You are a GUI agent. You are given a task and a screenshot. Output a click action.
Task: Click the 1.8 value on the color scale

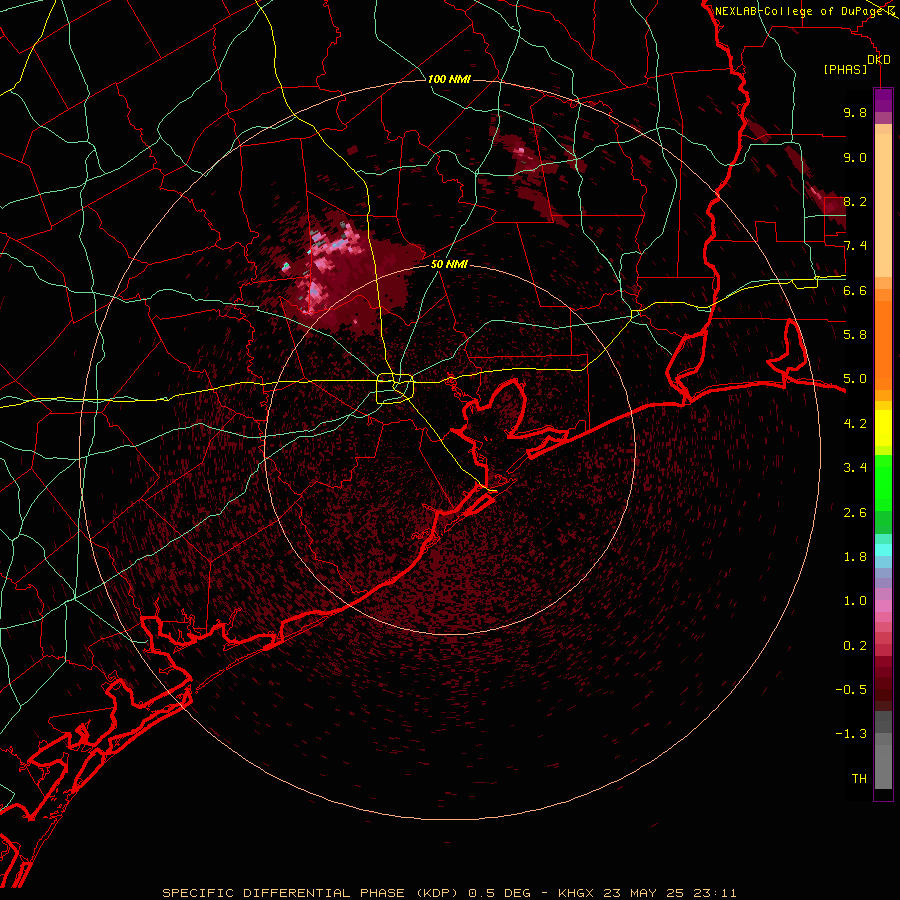click(855, 557)
